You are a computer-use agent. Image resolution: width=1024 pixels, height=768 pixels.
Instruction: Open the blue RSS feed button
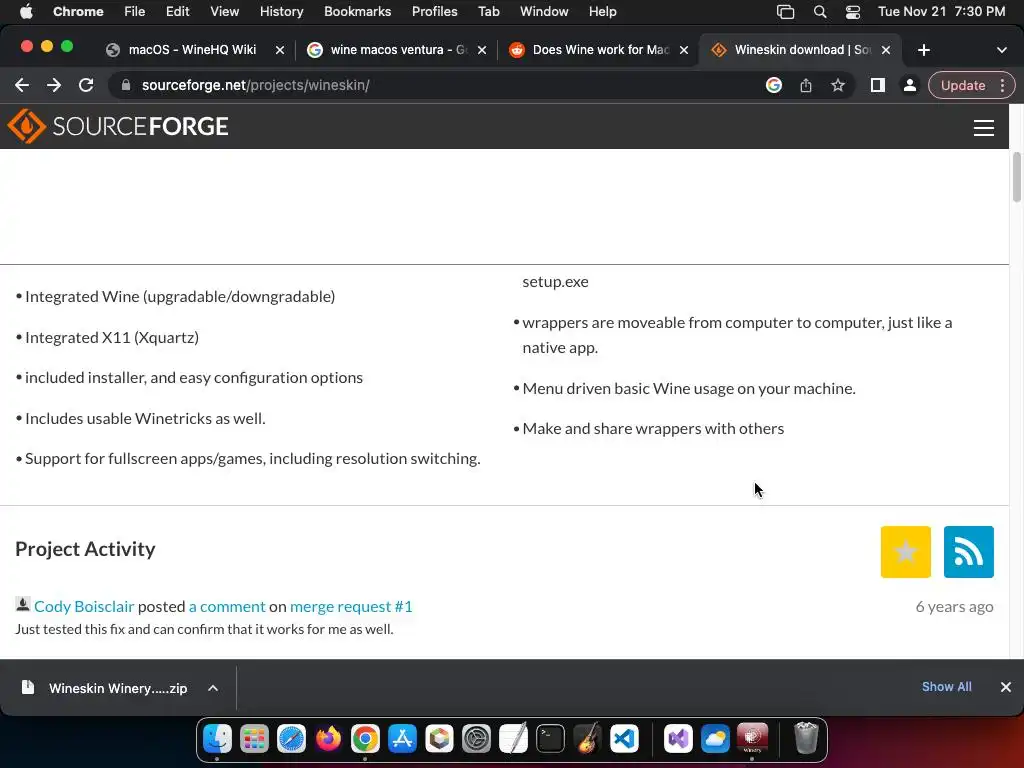point(968,552)
